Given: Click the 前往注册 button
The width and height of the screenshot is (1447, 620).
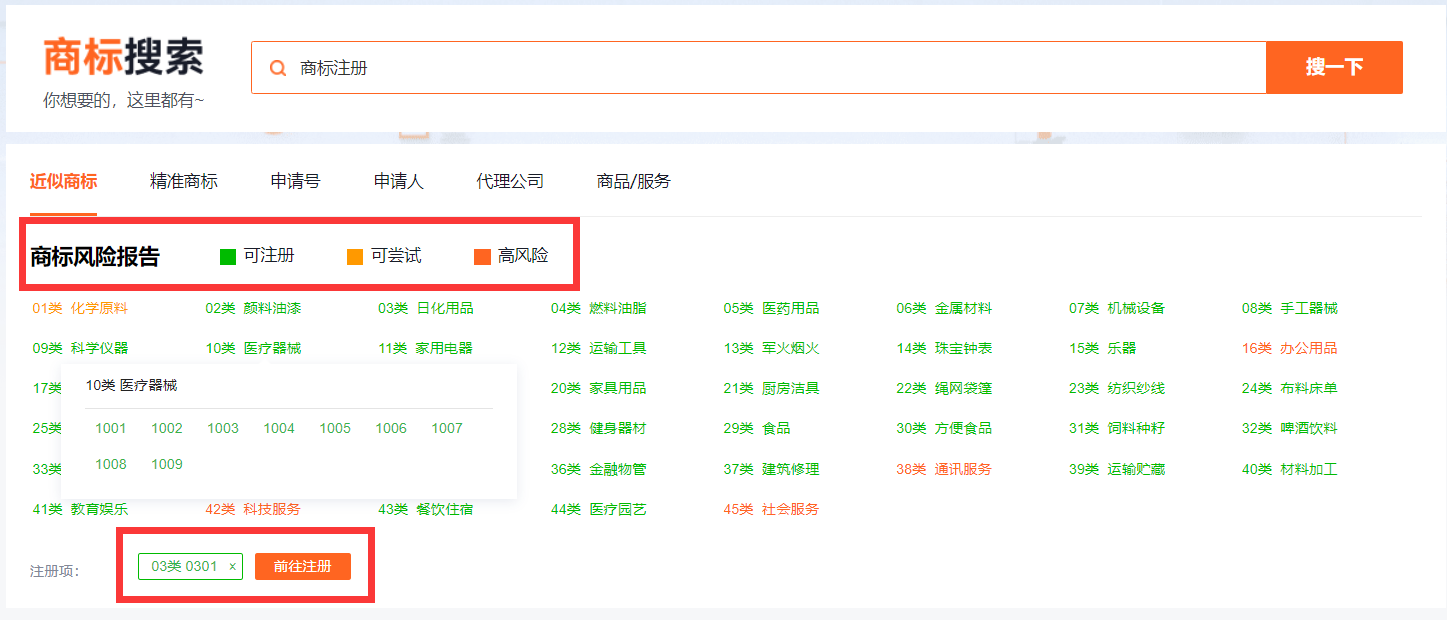Looking at the screenshot, I should [303, 566].
